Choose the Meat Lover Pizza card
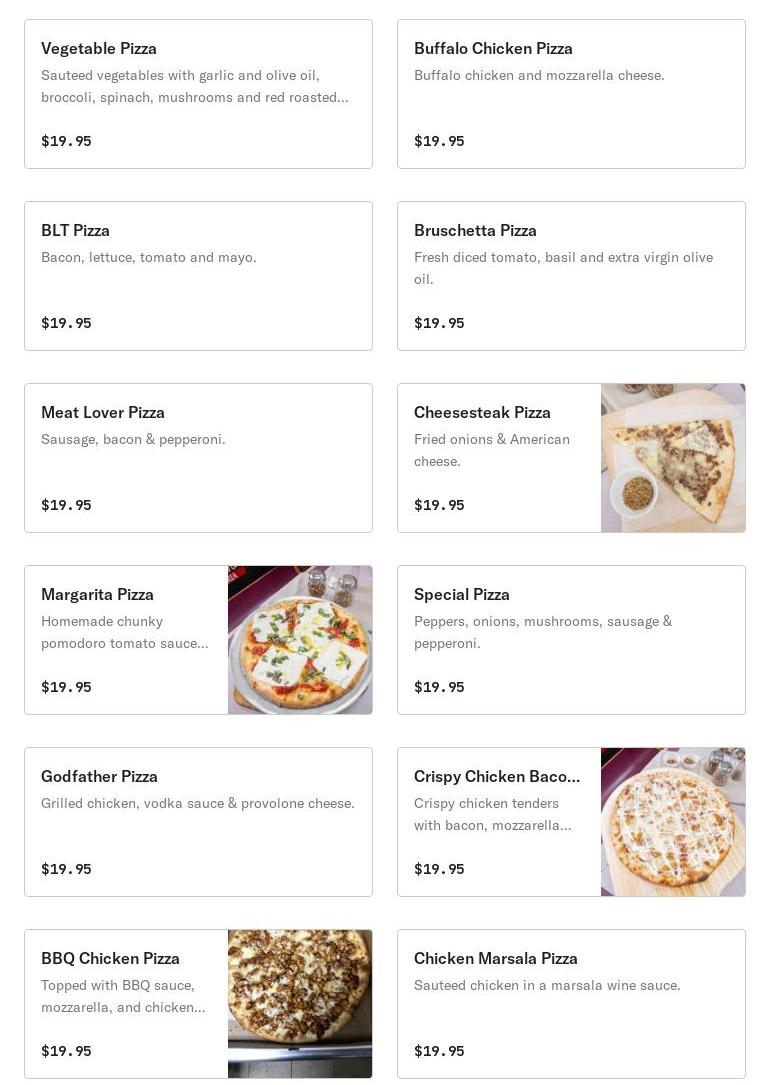This screenshot has height=1085, width=770. [198, 458]
